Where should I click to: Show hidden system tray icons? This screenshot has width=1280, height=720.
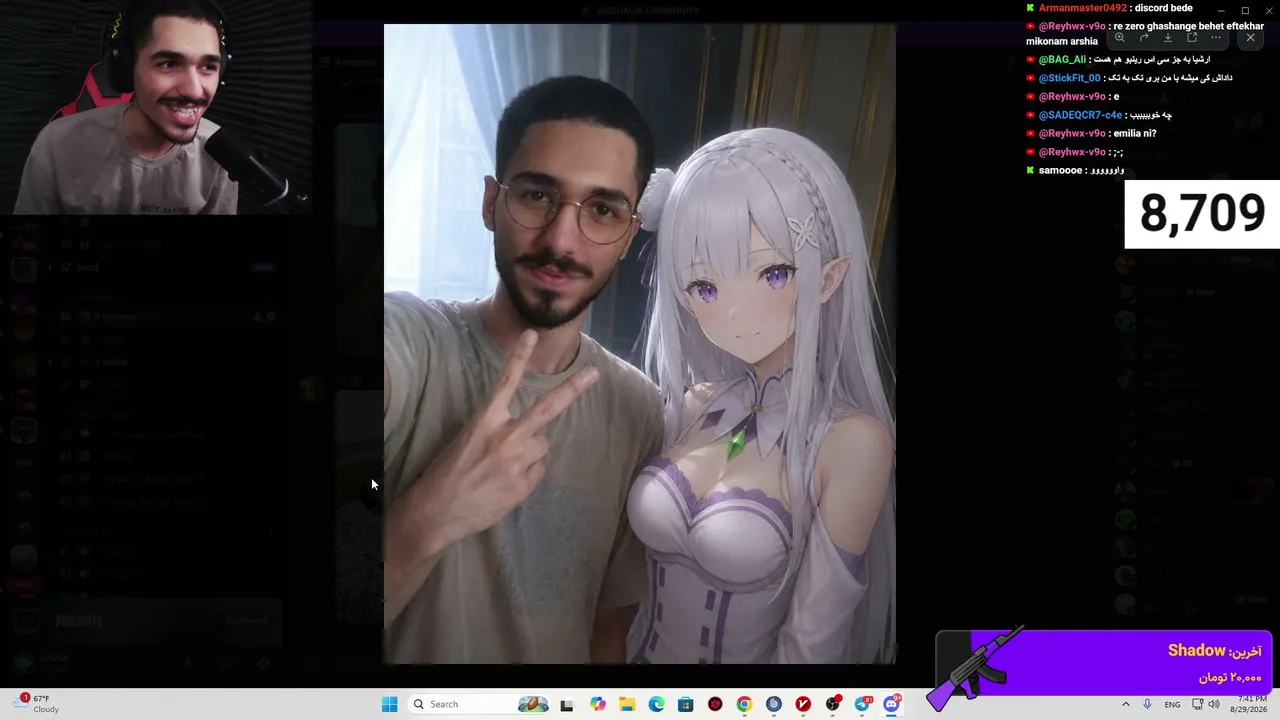[x=1125, y=704]
